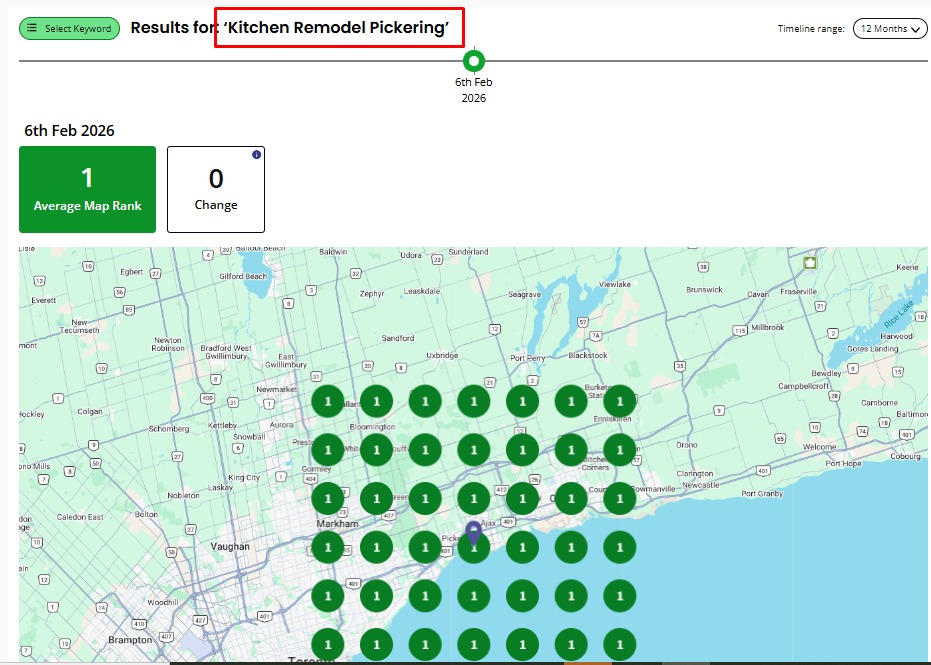Click the Change value card
Viewport: 931px width, 665px height.
tap(216, 189)
